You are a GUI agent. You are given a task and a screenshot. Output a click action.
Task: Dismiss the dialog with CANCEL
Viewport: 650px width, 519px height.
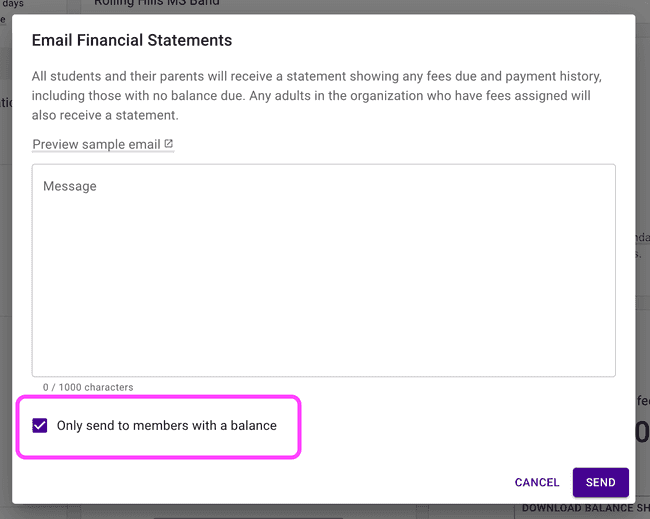click(537, 482)
